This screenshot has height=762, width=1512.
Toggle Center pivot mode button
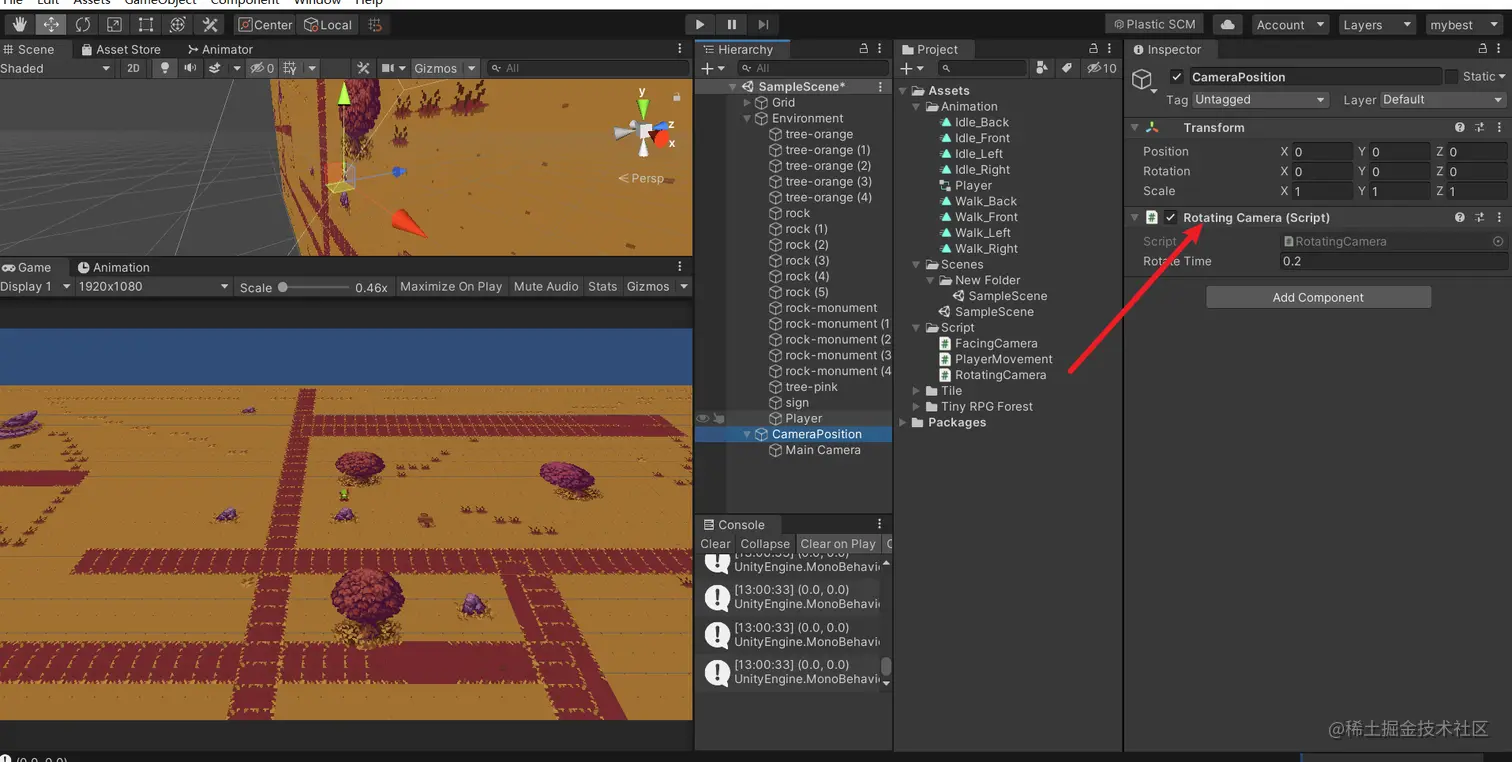[x=265, y=24]
